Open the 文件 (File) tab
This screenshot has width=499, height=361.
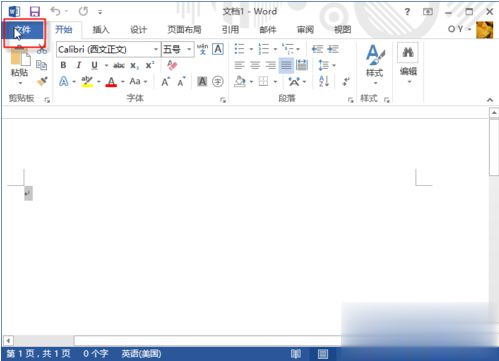[x=23, y=31]
